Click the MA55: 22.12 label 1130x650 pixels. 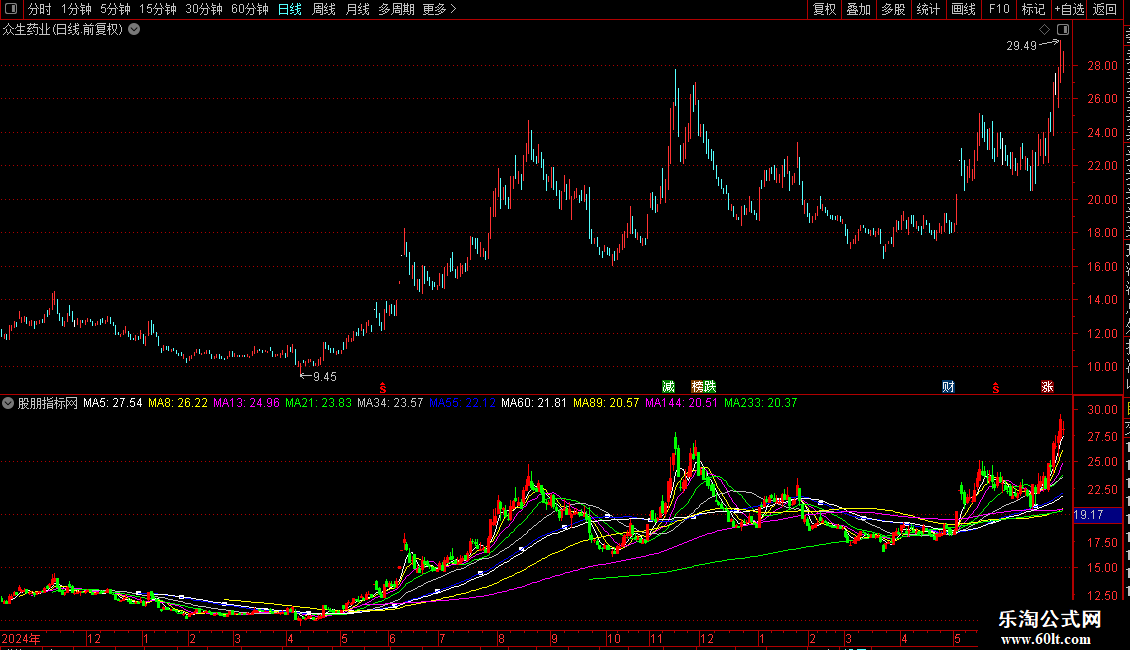point(462,403)
